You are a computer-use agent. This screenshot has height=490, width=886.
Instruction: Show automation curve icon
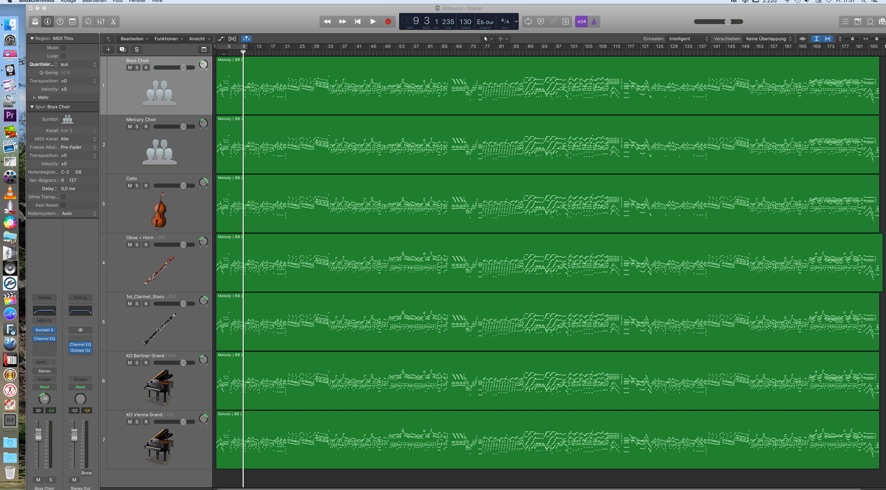(221, 38)
